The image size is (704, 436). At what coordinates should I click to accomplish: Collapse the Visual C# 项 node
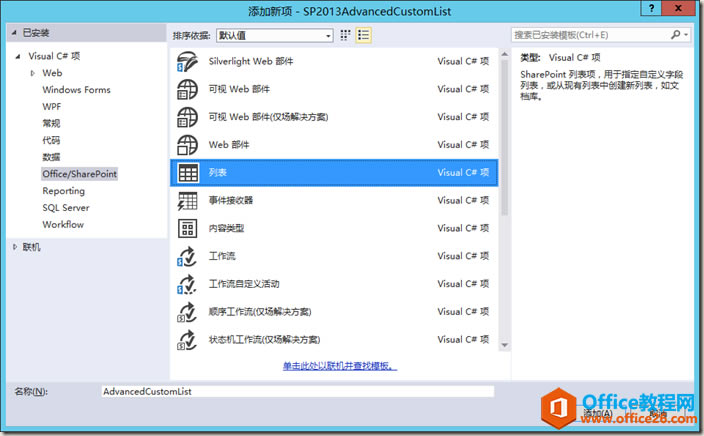[x=18, y=56]
